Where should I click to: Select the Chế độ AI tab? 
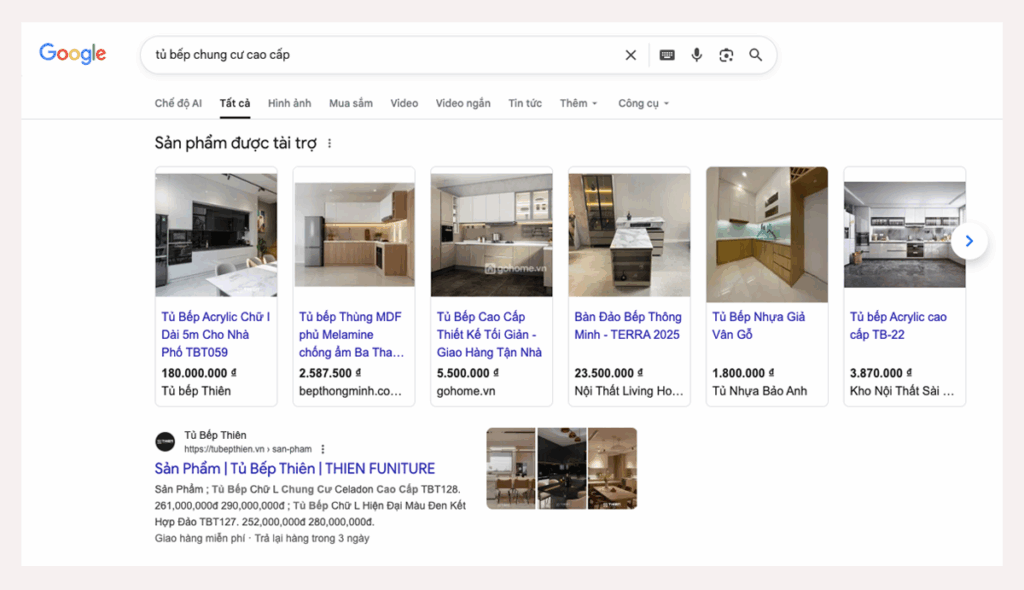178,103
